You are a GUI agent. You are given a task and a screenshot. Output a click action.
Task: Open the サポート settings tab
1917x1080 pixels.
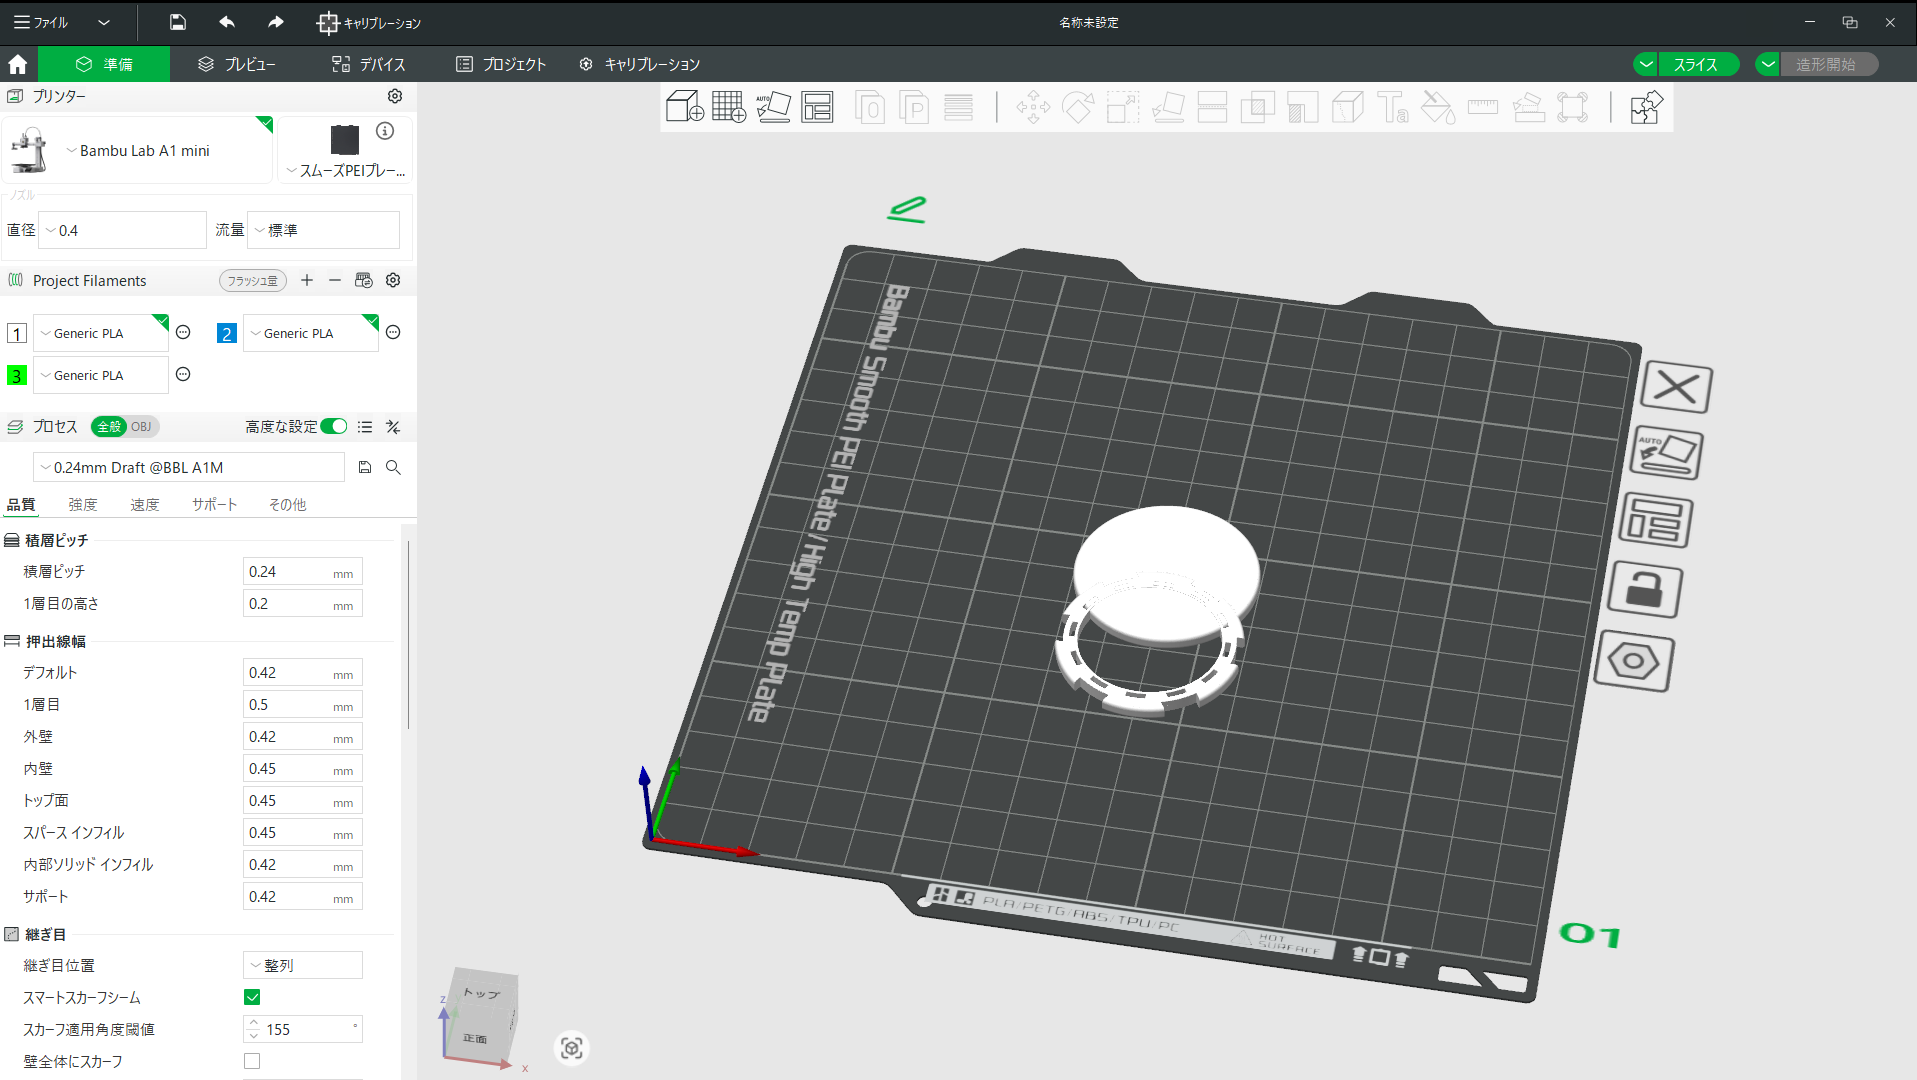click(214, 504)
